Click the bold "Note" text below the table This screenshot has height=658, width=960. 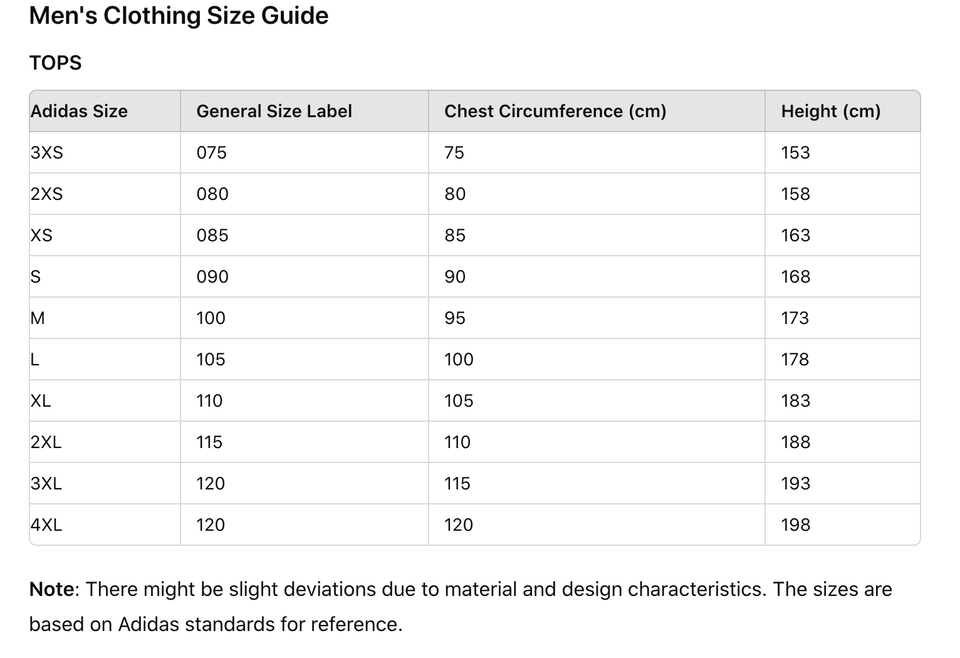52,589
